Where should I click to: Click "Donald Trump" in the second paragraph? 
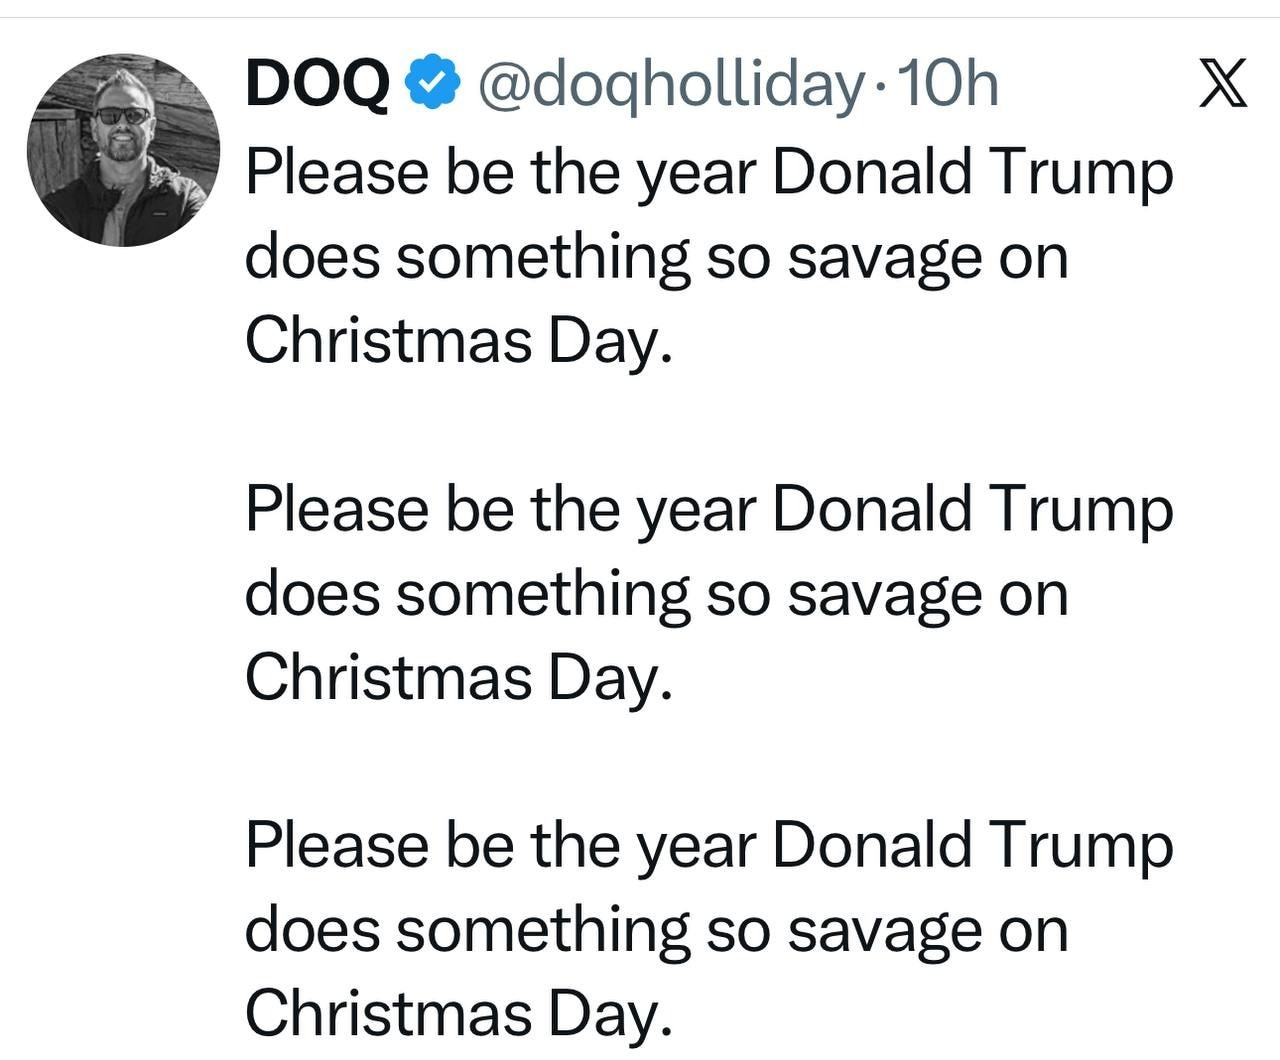point(972,509)
